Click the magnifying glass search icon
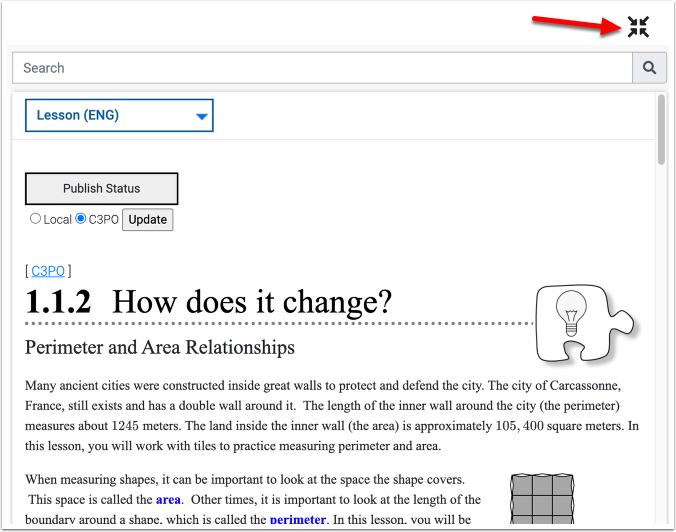The height and width of the screenshot is (532, 676). pos(649,68)
